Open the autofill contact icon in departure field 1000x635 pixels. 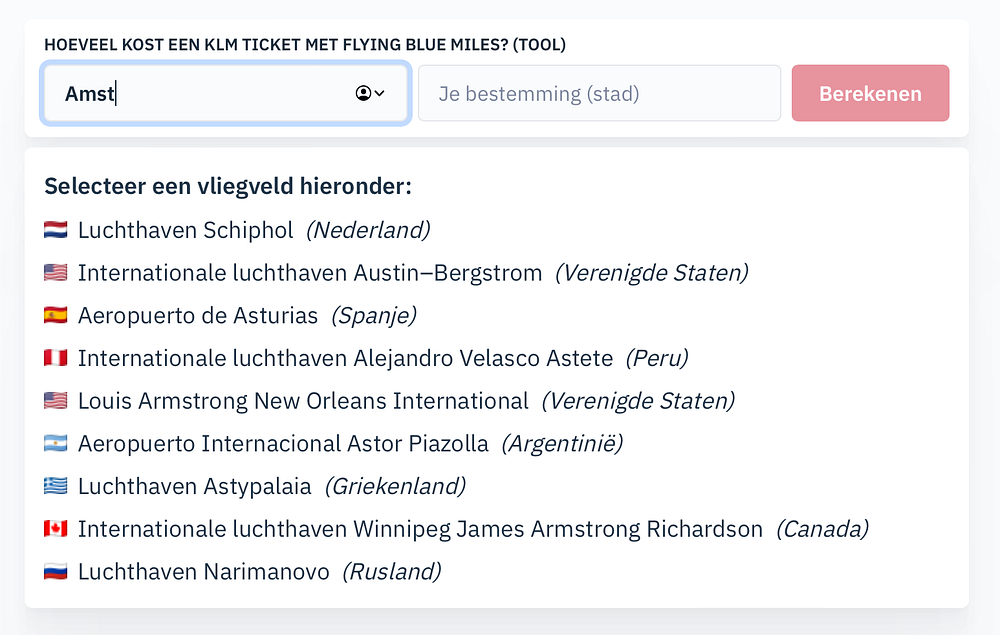[x=369, y=93]
